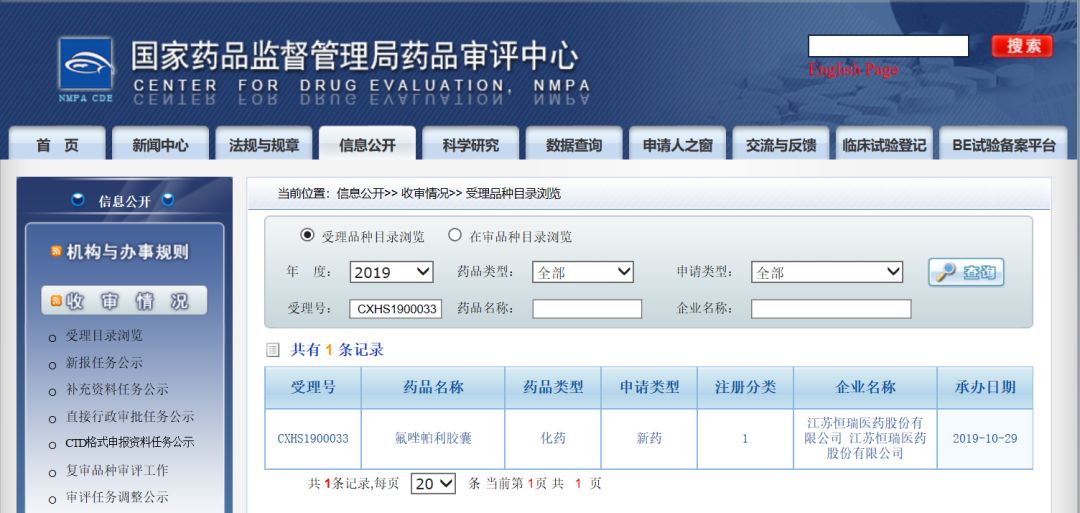Click the 承办日期 column header
1080x513 pixels.
pos(985,388)
